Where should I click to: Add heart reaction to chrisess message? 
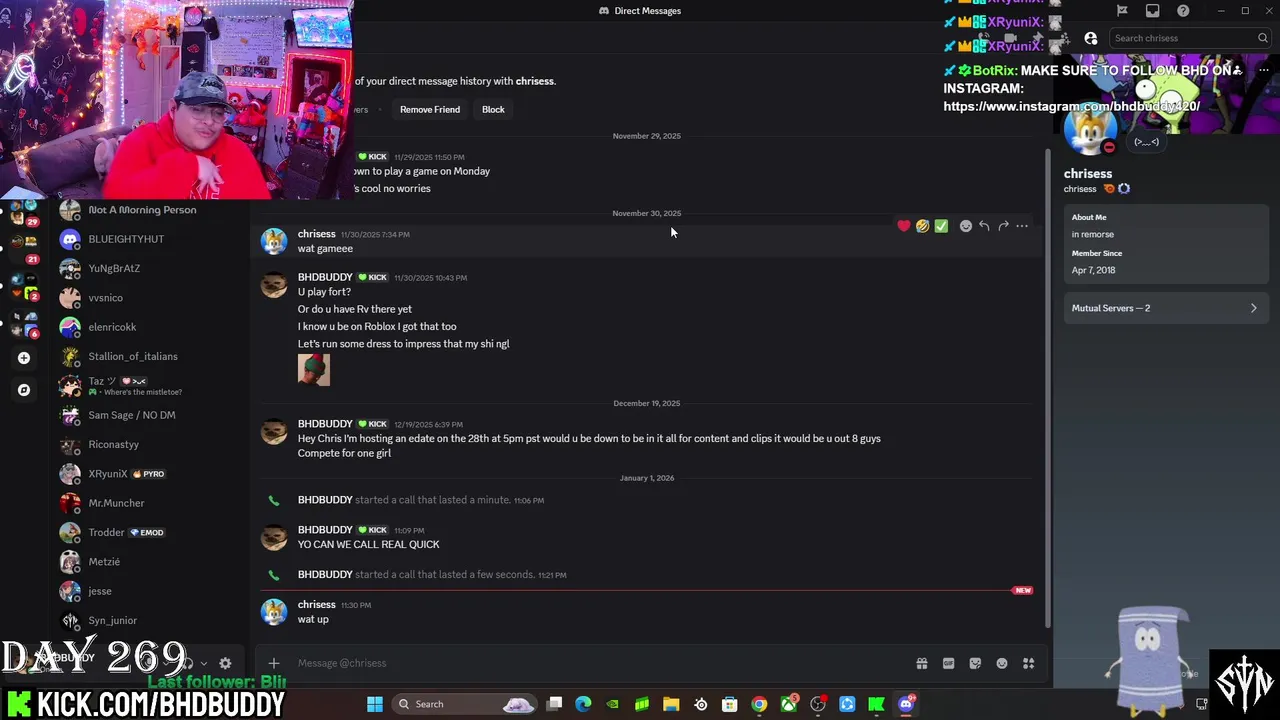904,226
